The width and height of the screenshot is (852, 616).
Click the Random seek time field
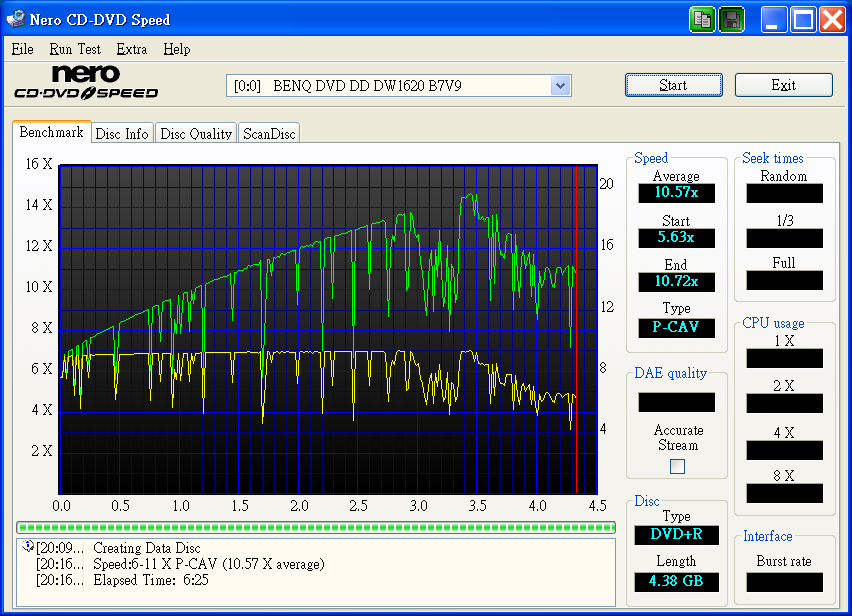click(785, 193)
